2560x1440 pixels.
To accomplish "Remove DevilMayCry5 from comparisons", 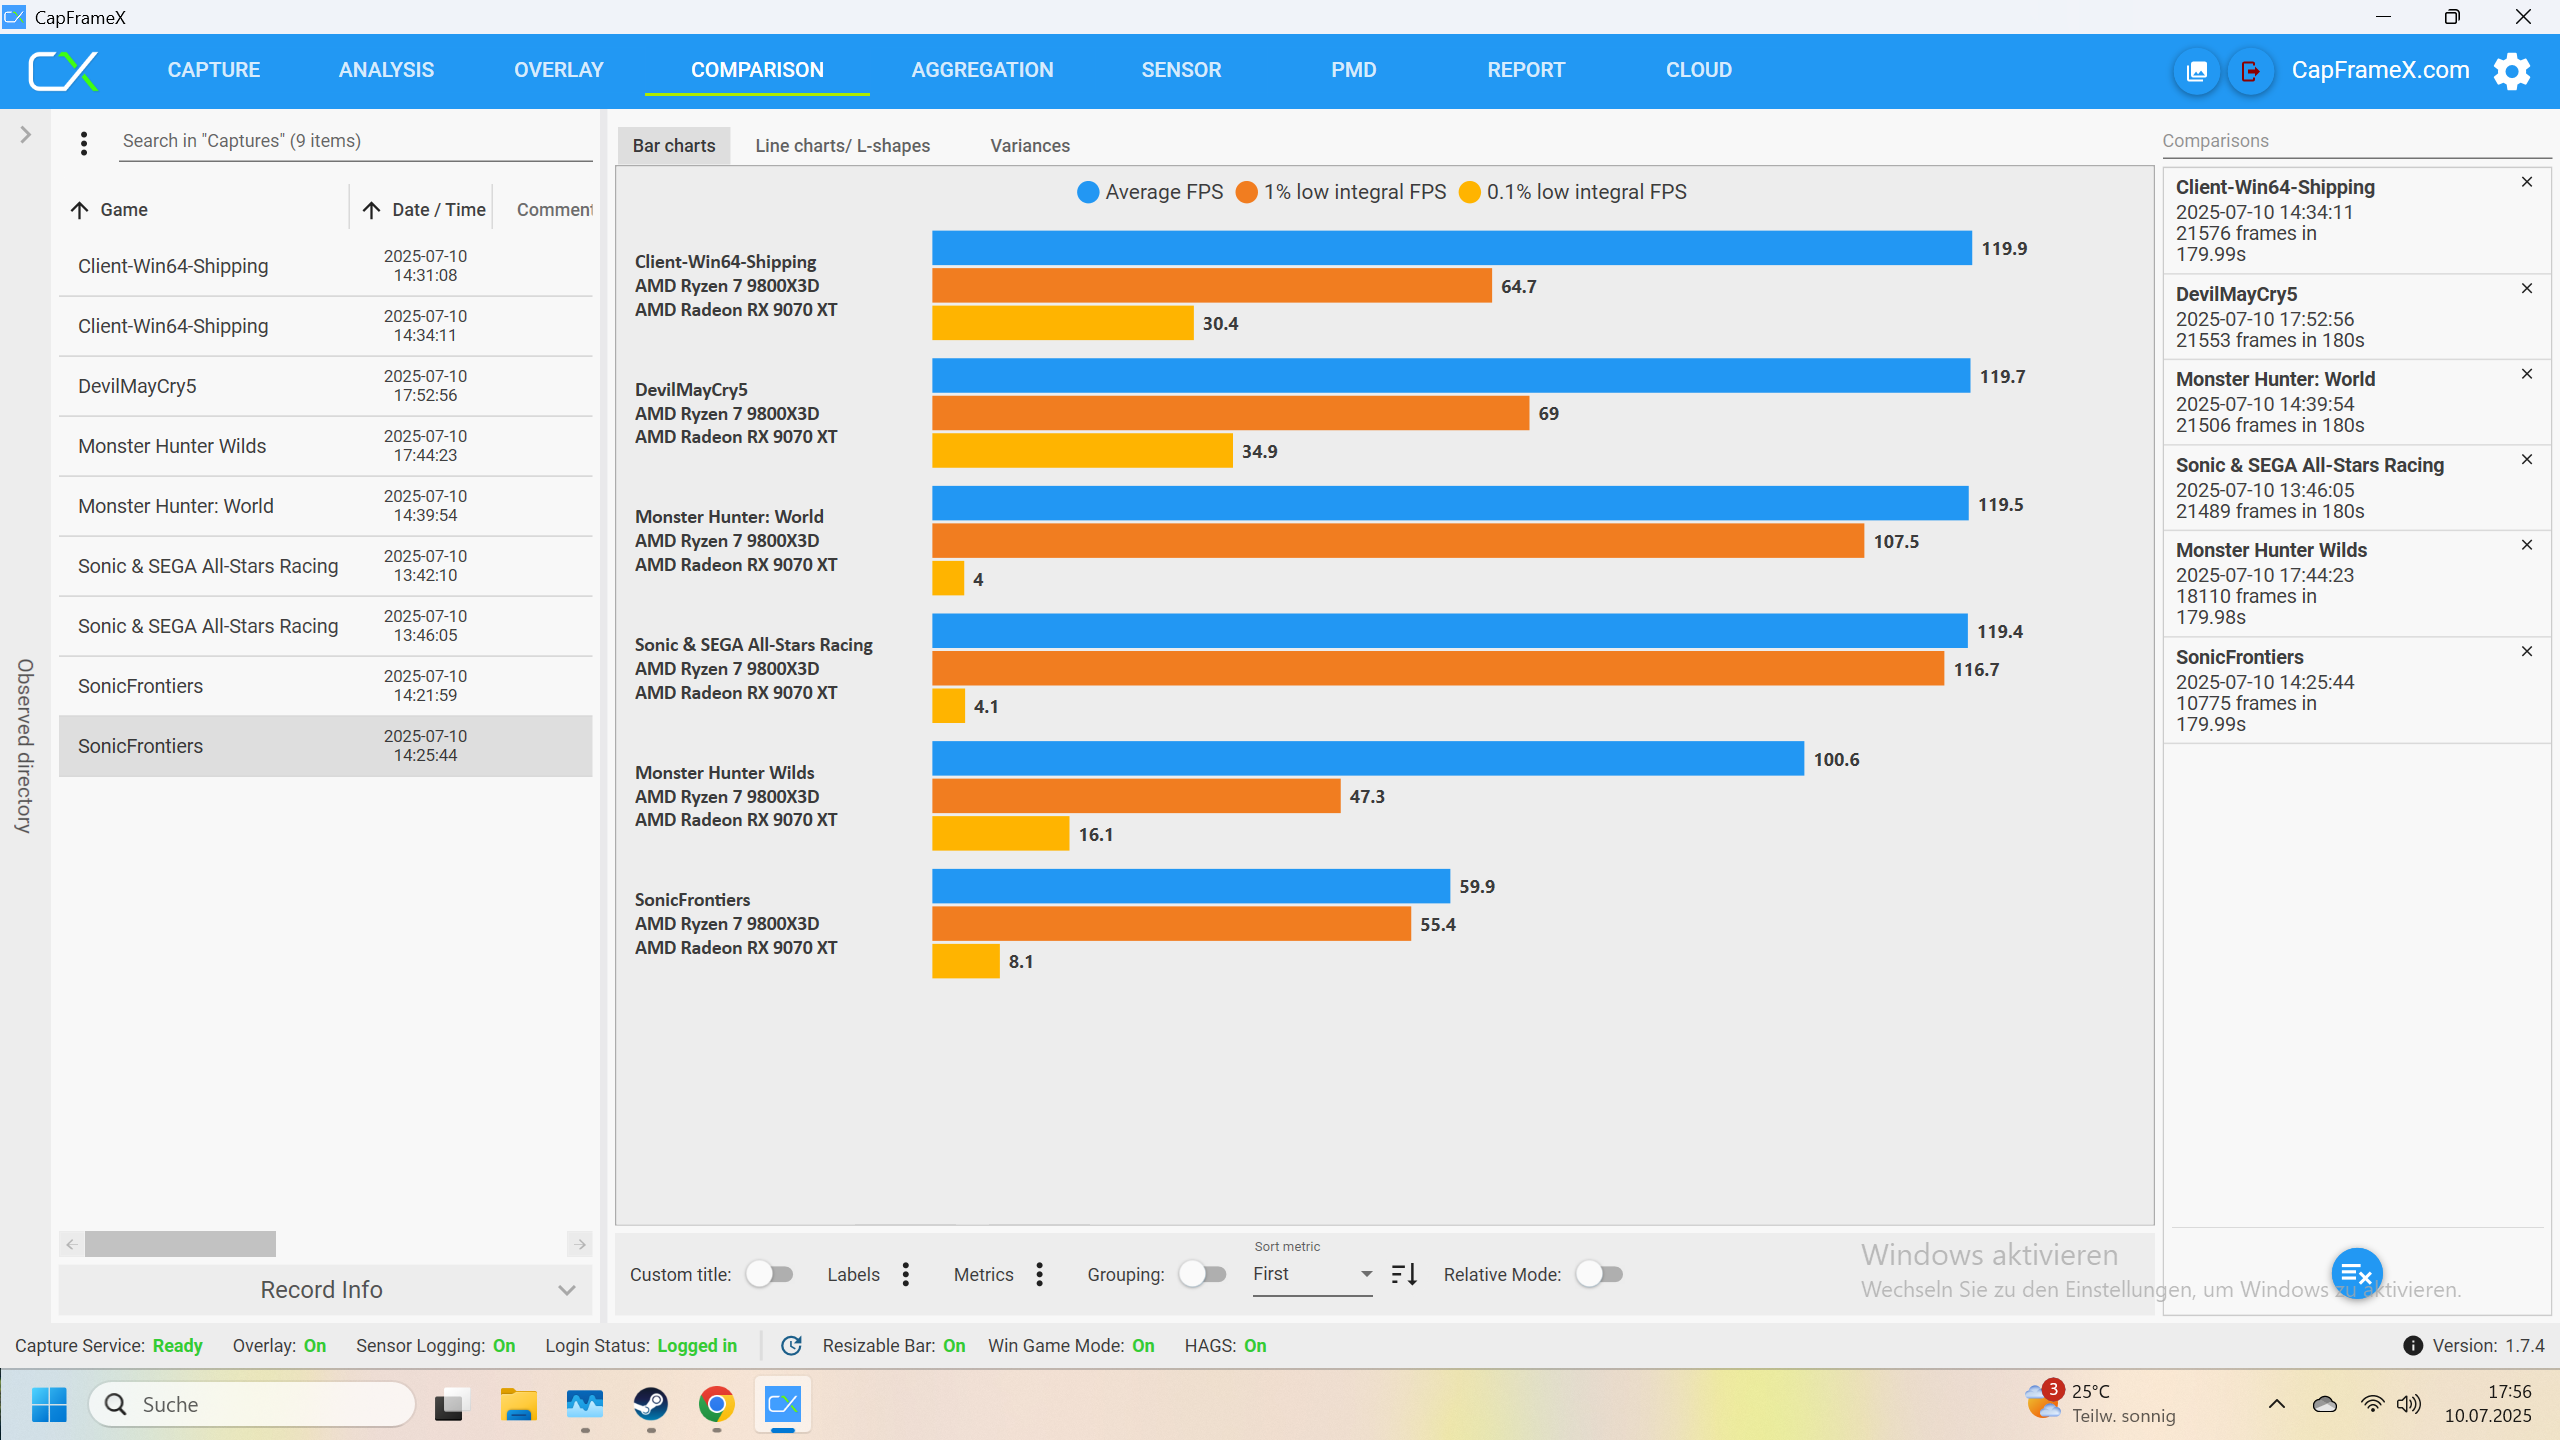I will pyautogui.click(x=2527, y=289).
